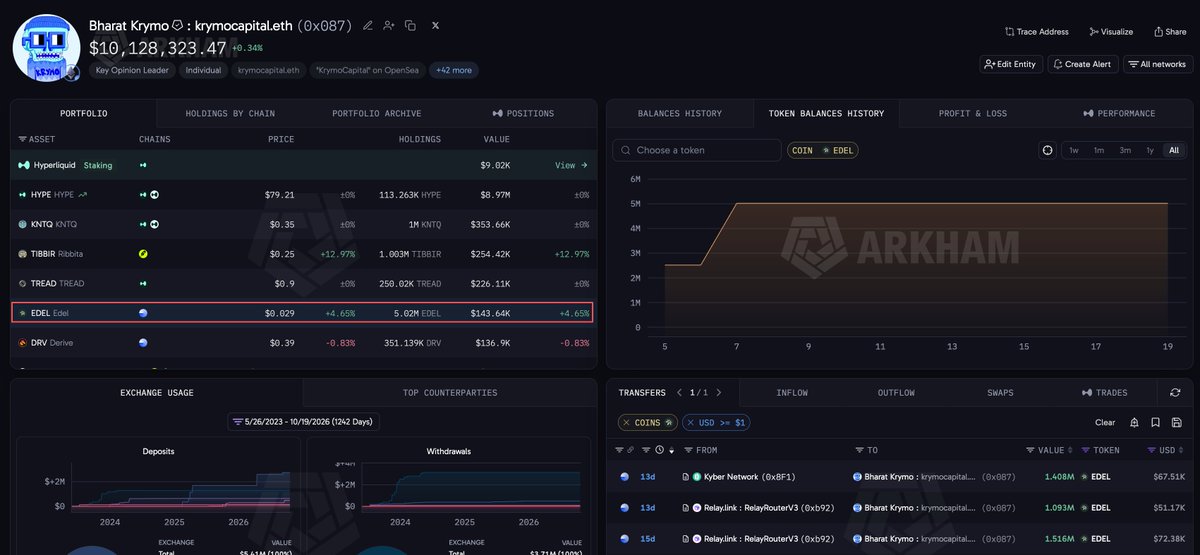1200x555 pixels.
Task: Click the bookmark icon in transfers filters
Action: 1155,422
